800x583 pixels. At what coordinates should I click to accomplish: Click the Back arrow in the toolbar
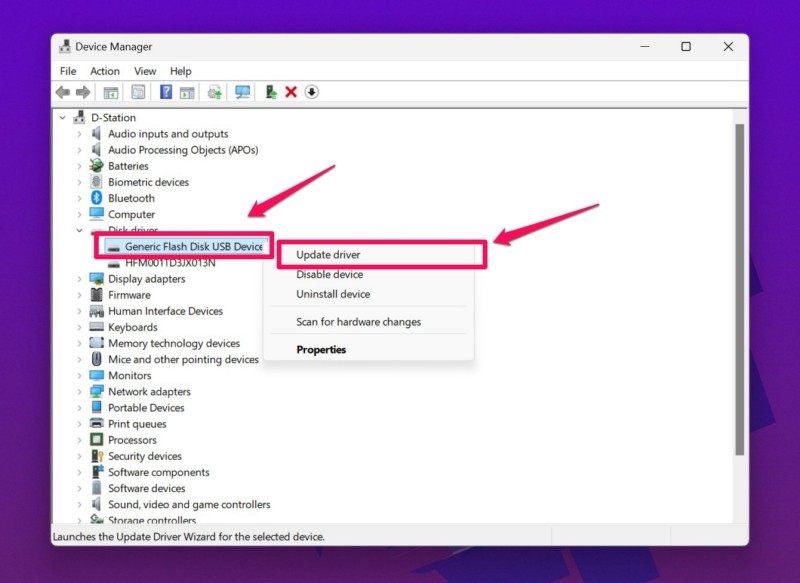click(x=62, y=92)
